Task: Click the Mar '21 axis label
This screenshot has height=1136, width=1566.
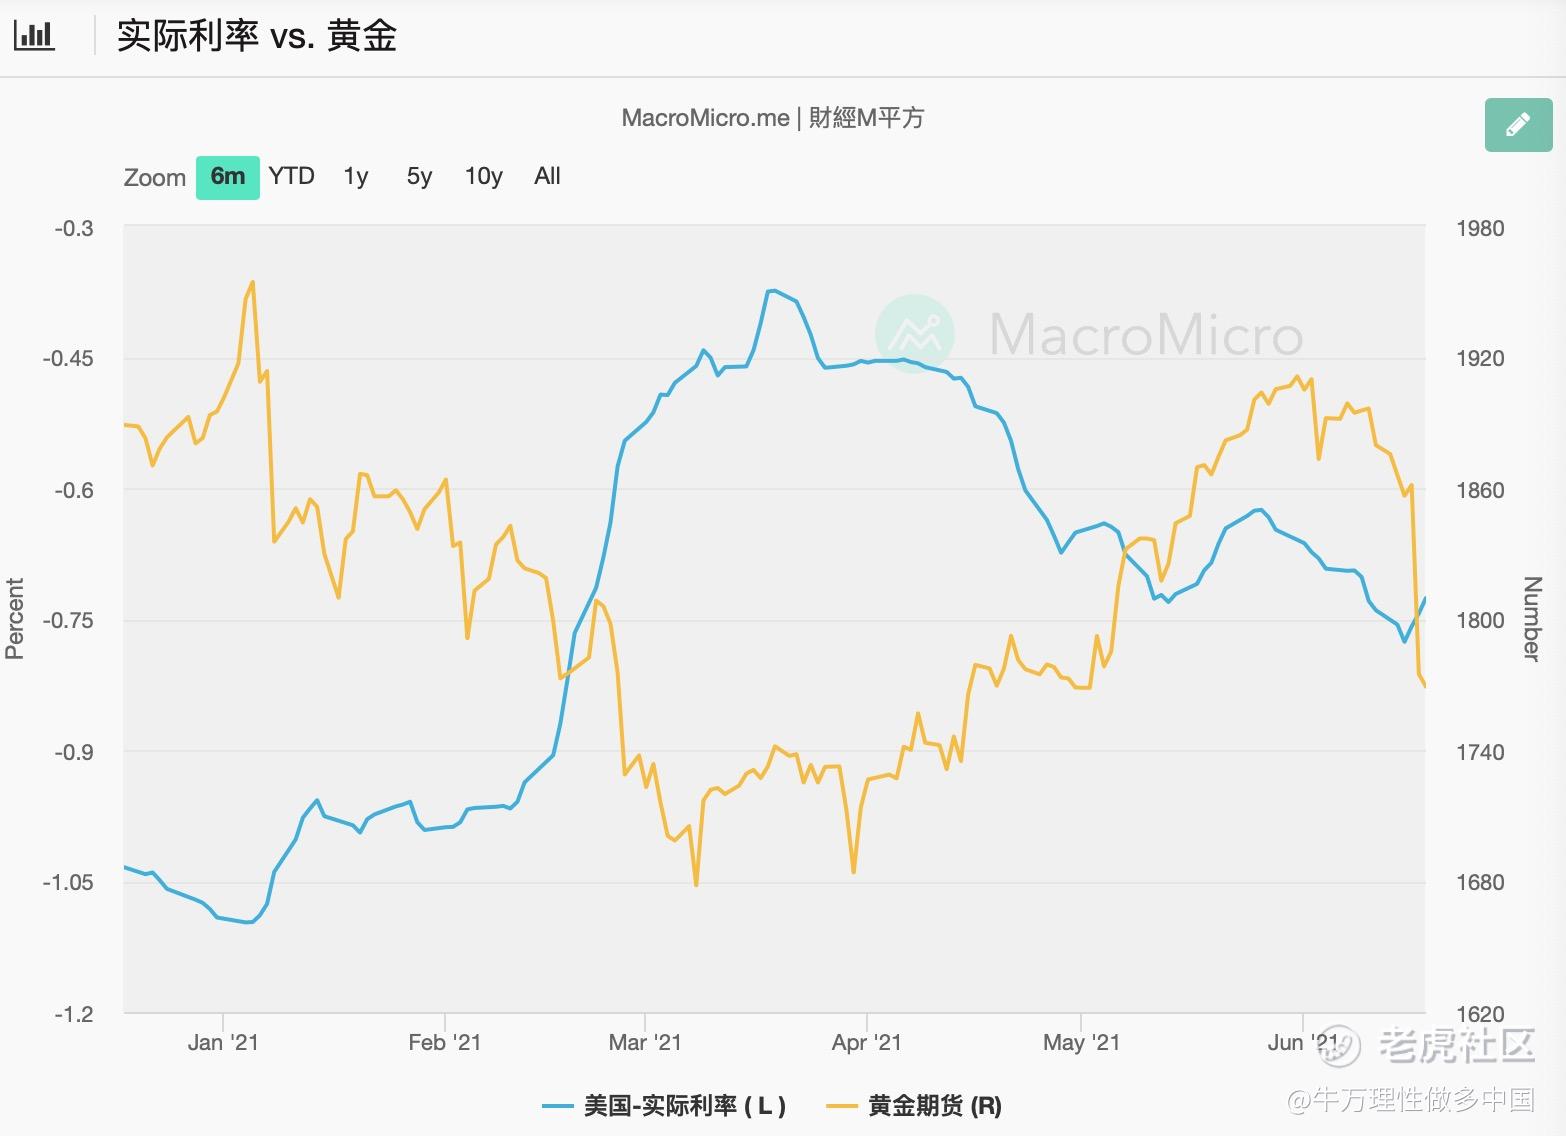Action: pyautogui.click(x=645, y=1043)
